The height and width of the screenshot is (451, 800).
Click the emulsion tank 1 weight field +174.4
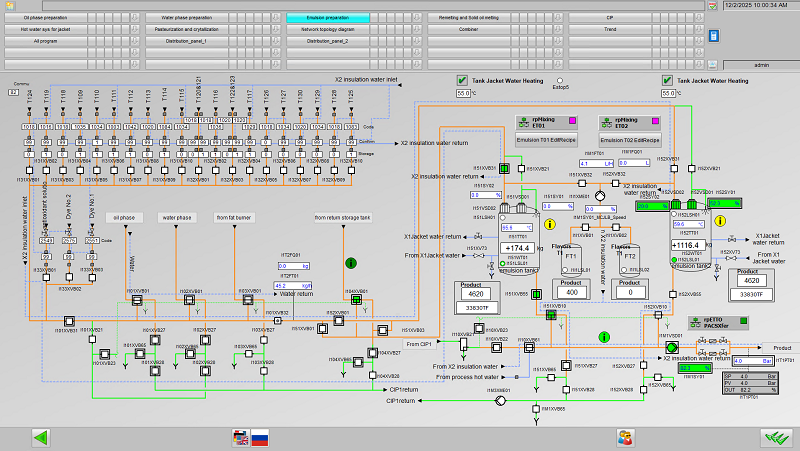pos(520,246)
